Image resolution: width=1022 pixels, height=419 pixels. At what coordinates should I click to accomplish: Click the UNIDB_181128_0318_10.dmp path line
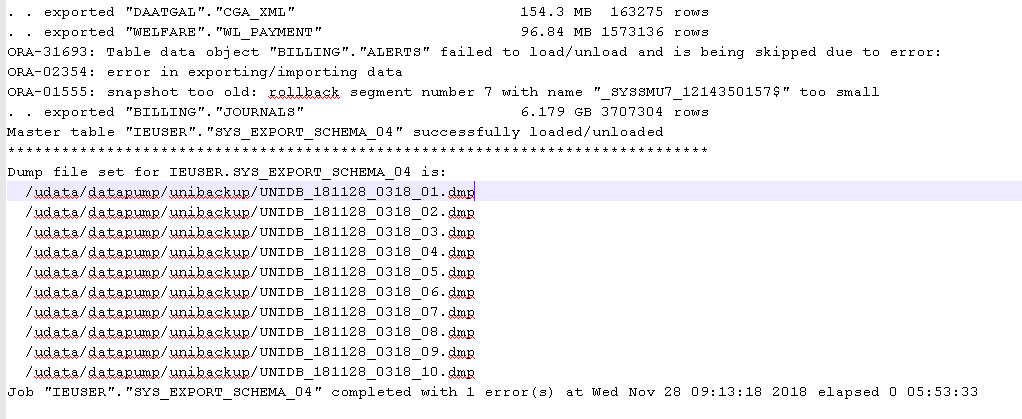[250, 373]
